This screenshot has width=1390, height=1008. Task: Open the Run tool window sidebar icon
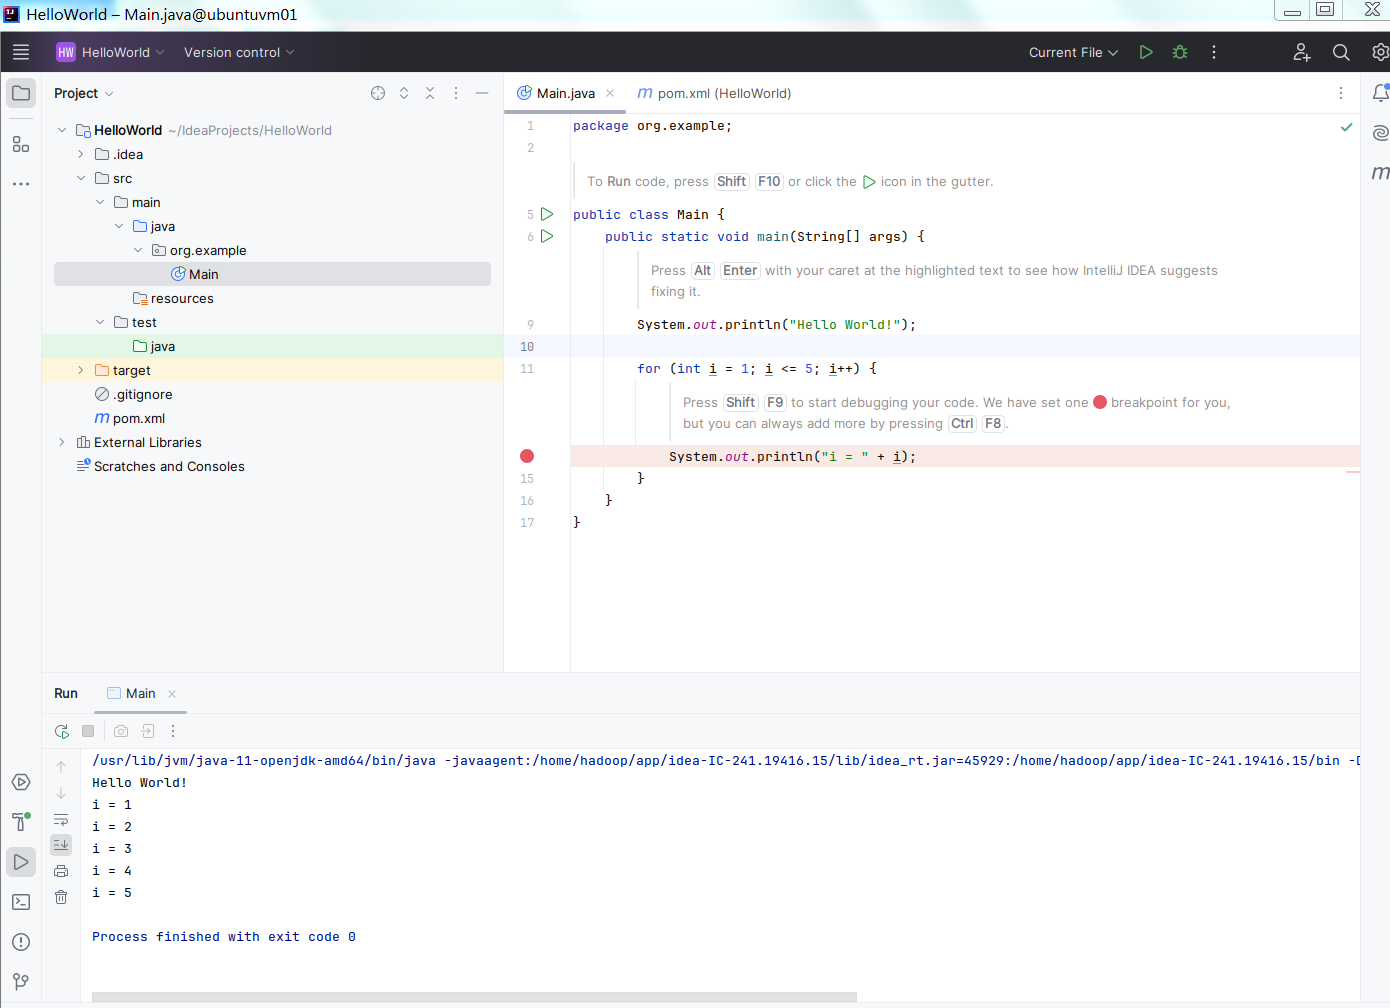(21, 862)
